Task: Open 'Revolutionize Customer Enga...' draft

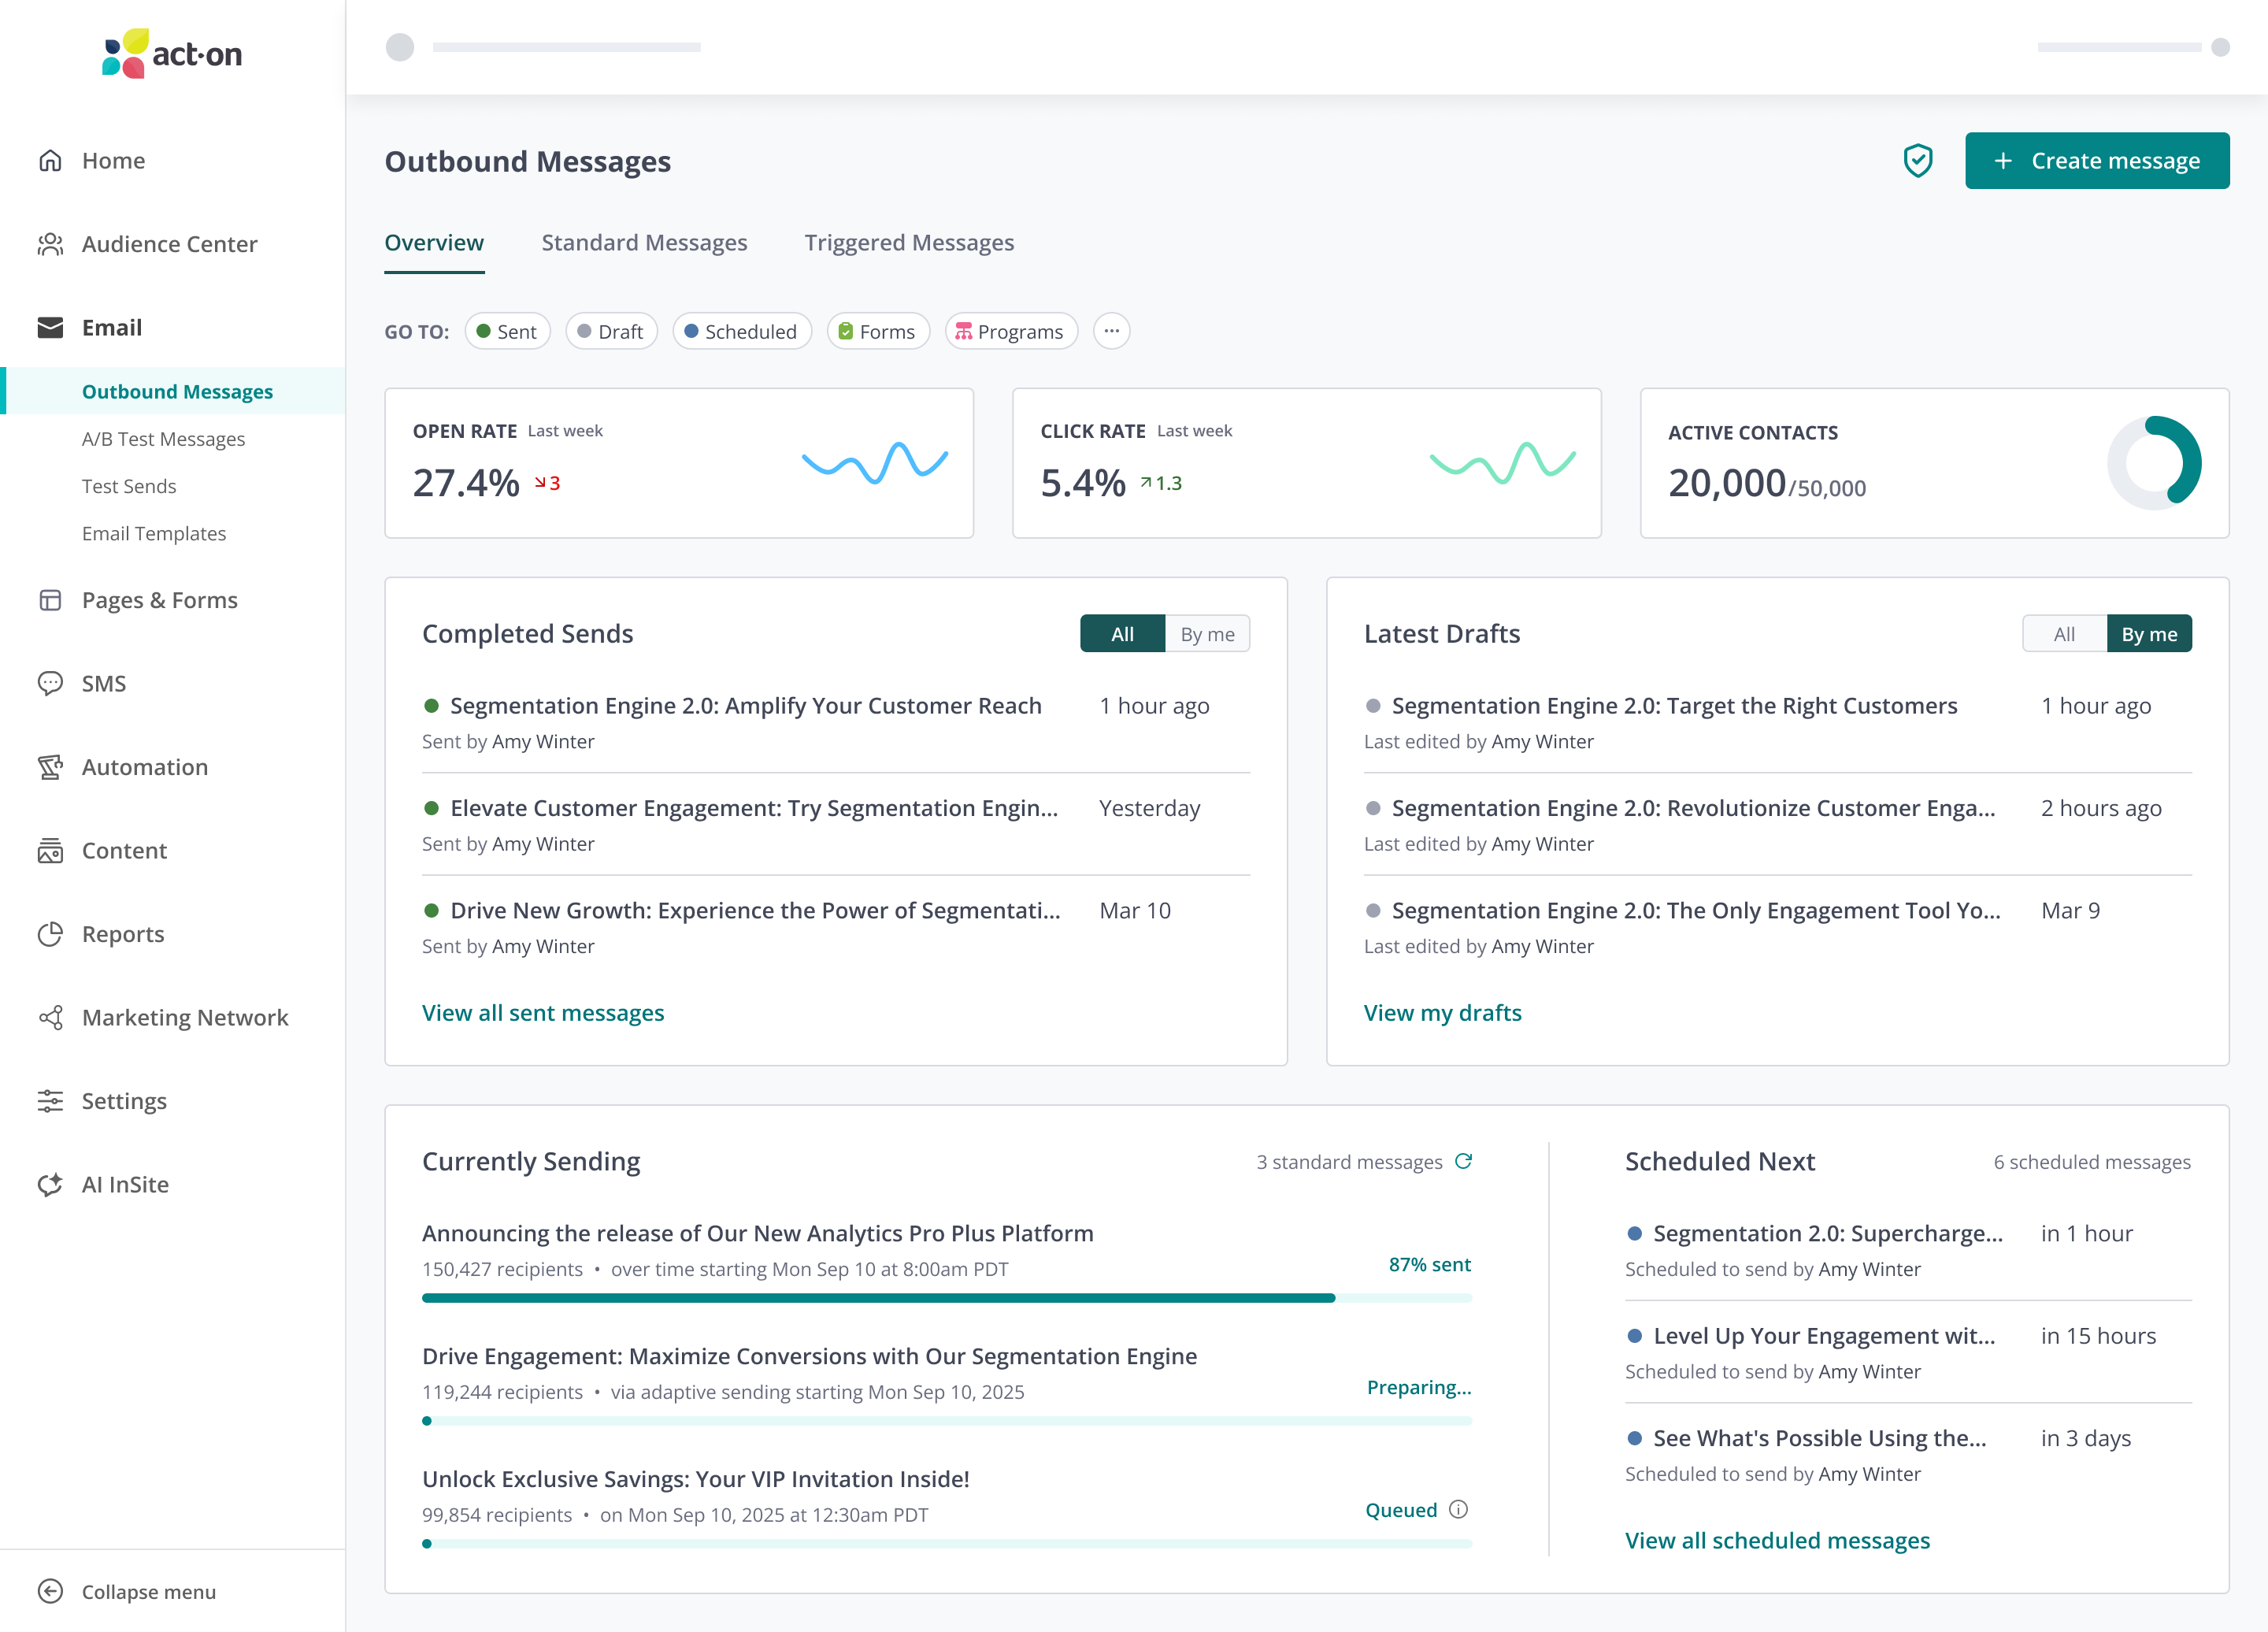Action: click(x=1693, y=808)
